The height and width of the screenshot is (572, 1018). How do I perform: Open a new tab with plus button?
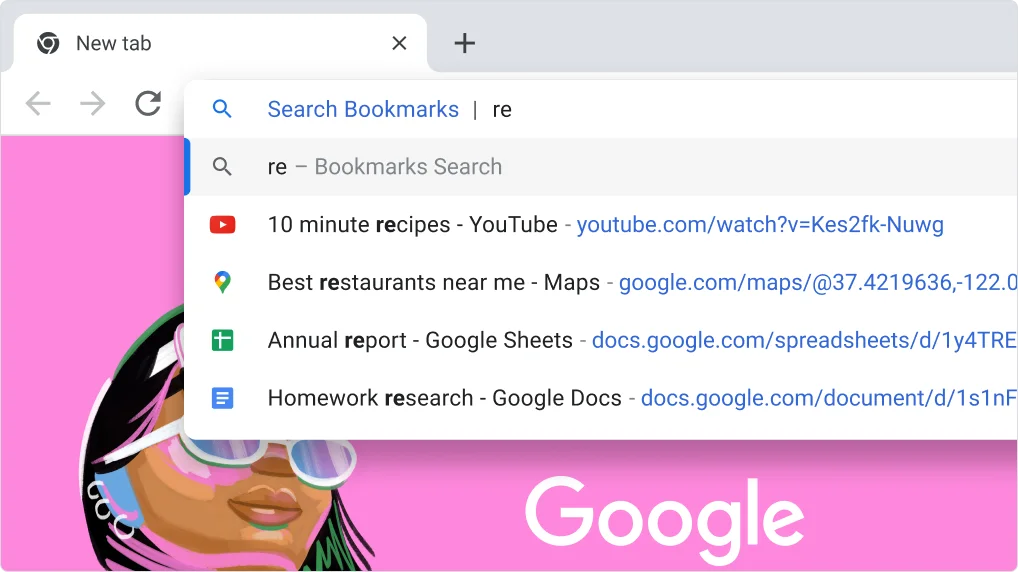coord(464,44)
